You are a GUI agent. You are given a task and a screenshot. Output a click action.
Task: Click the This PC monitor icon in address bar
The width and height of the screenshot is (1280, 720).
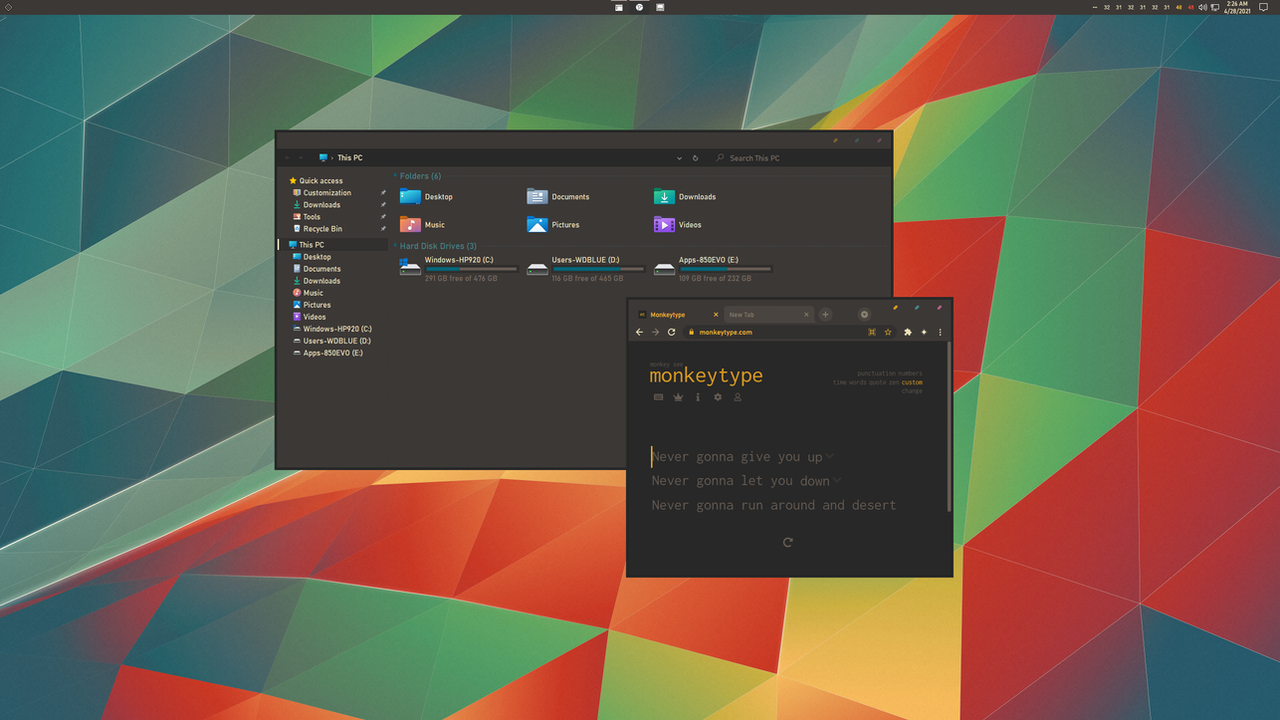(x=324, y=158)
